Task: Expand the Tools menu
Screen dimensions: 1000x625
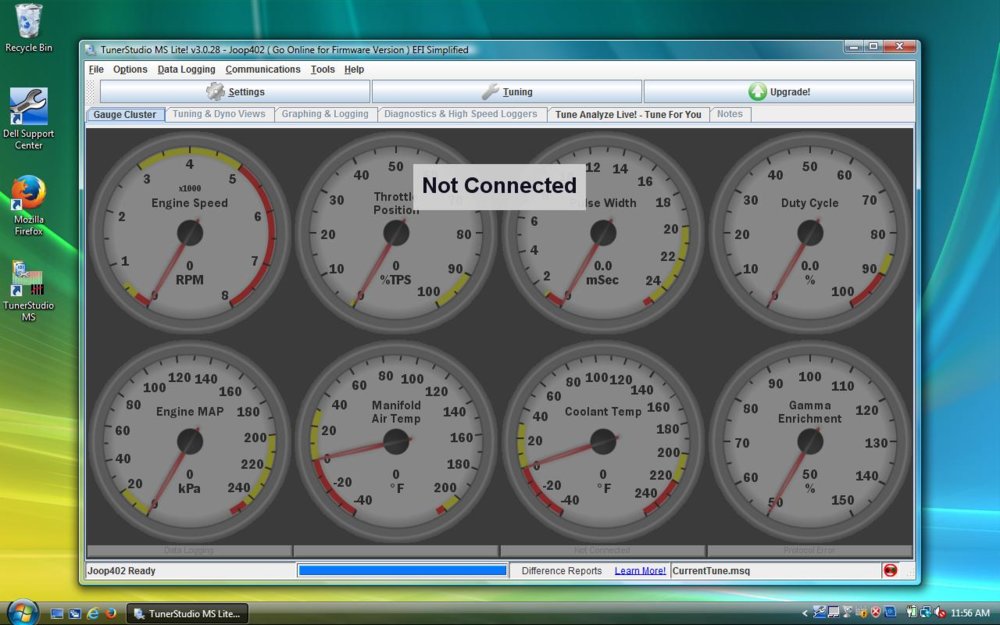Action: point(322,69)
